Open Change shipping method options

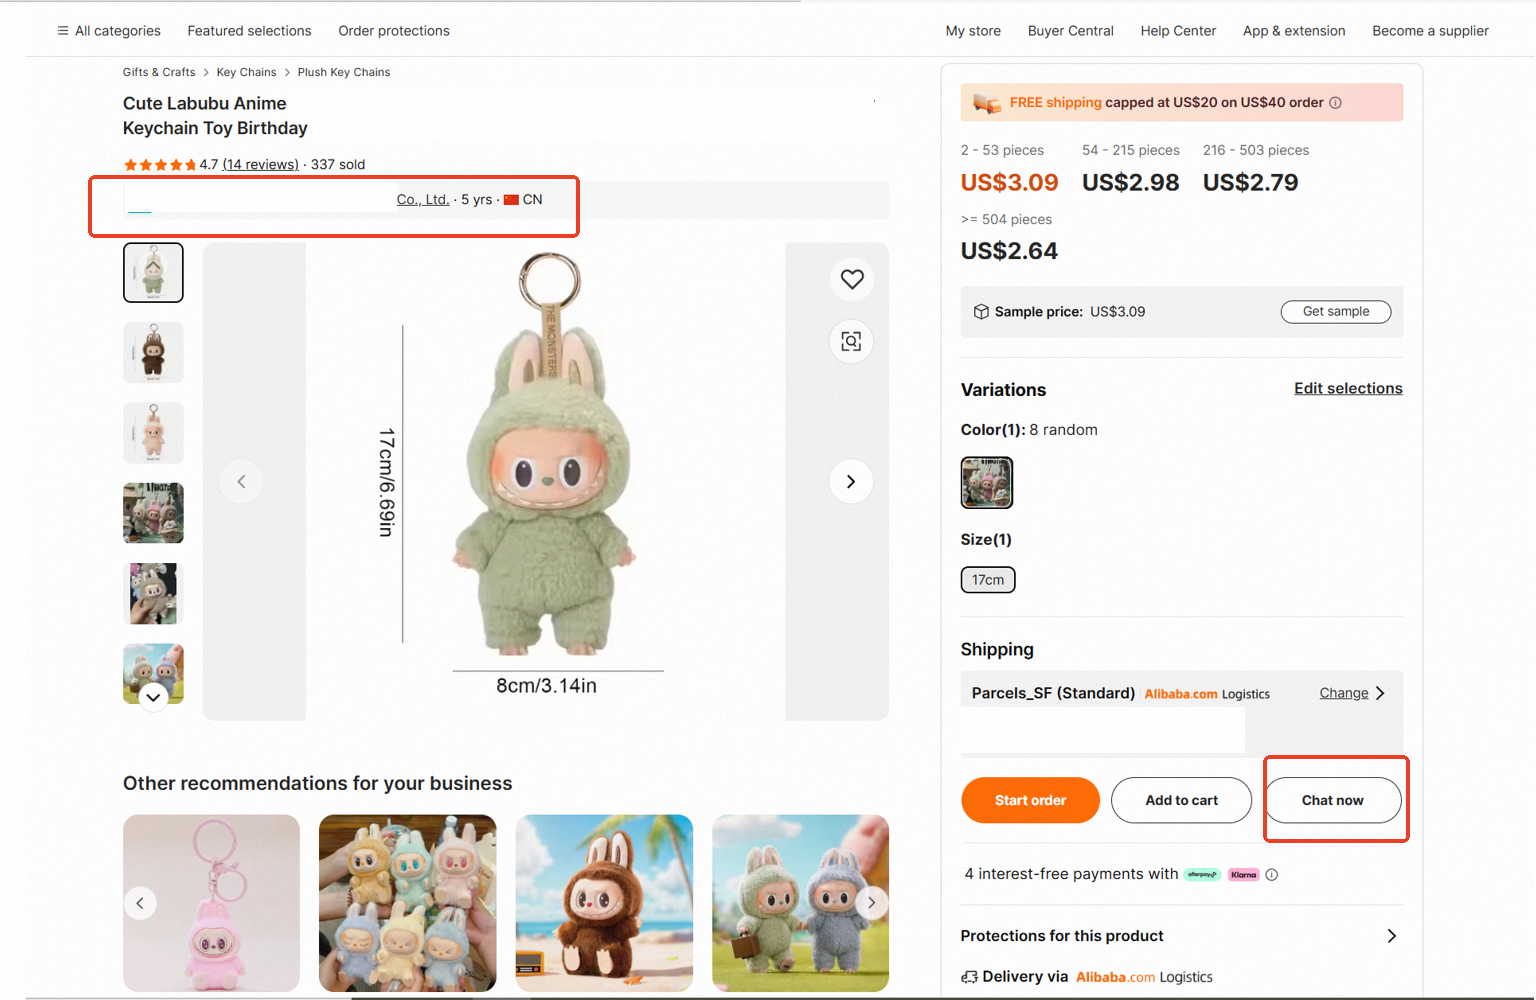click(x=1344, y=692)
